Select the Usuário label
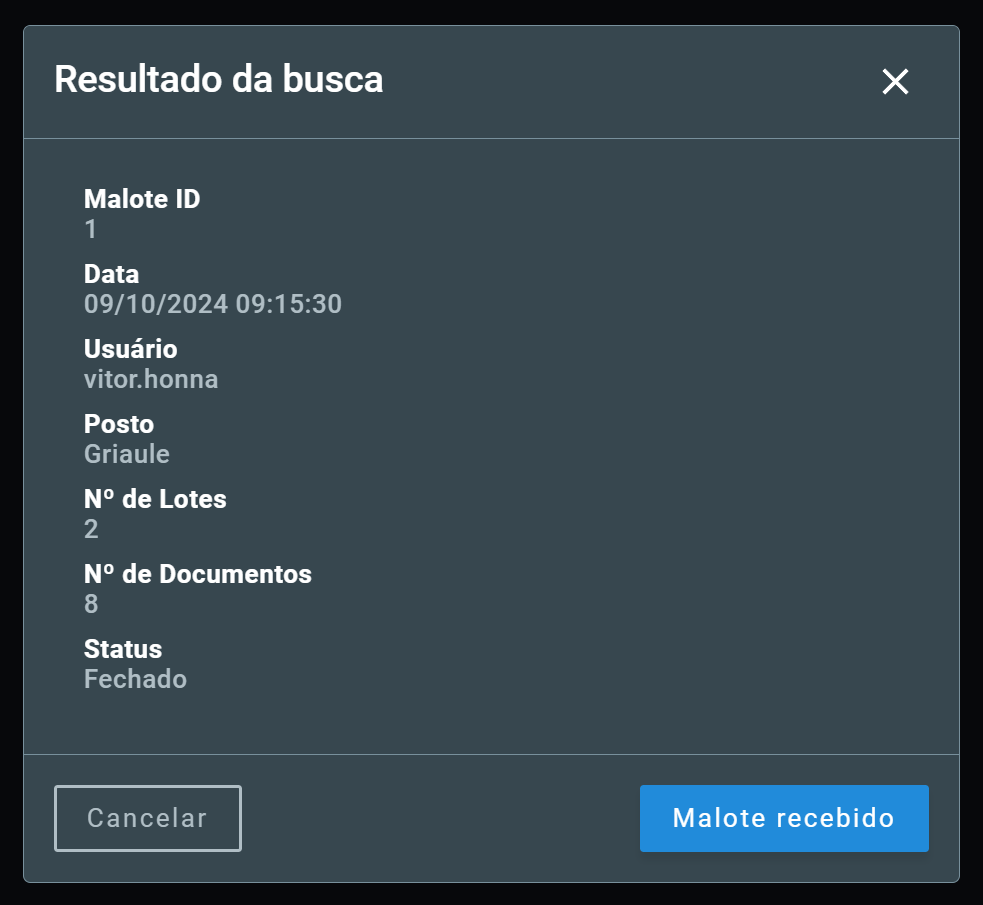This screenshot has width=983, height=905. [130, 349]
